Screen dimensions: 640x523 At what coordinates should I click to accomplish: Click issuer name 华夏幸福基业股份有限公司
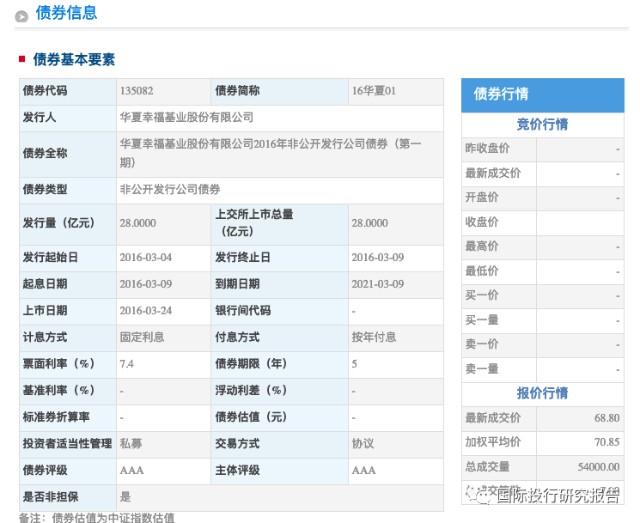pyautogui.click(x=187, y=118)
